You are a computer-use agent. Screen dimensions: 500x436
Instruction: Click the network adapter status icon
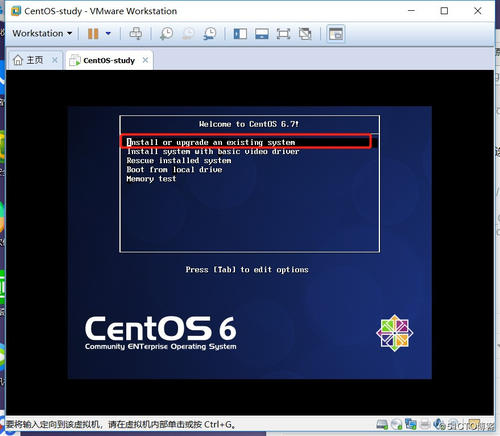tap(411, 424)
